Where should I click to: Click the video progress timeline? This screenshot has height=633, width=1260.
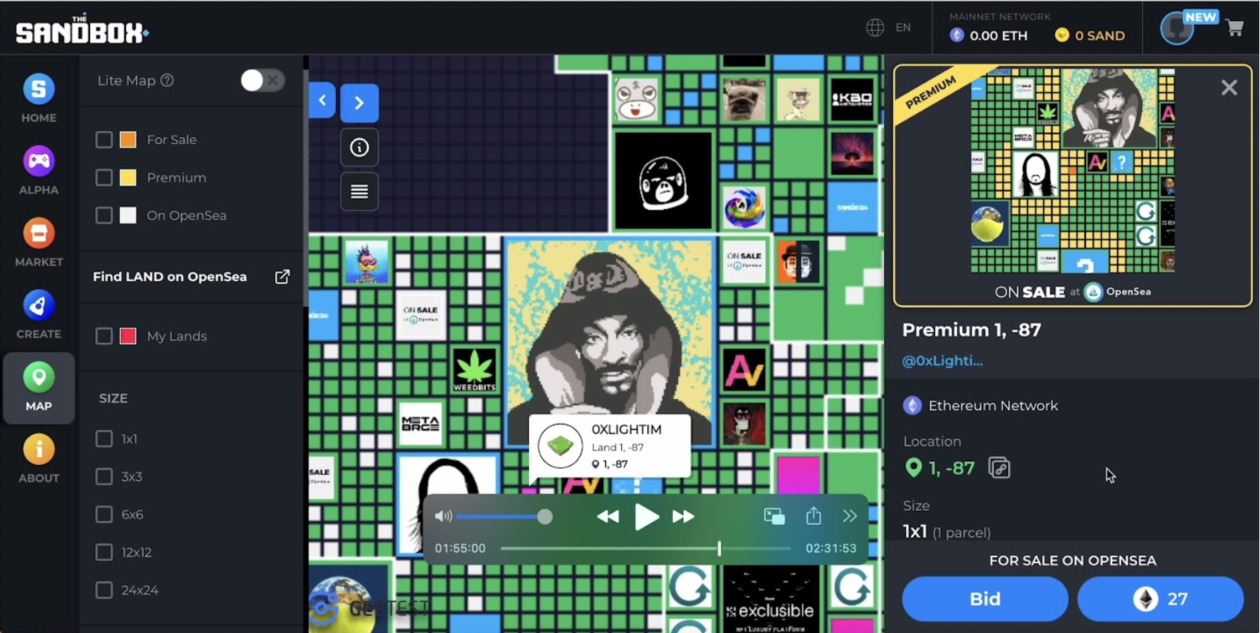pyautogui.click(x=646, y=548)
